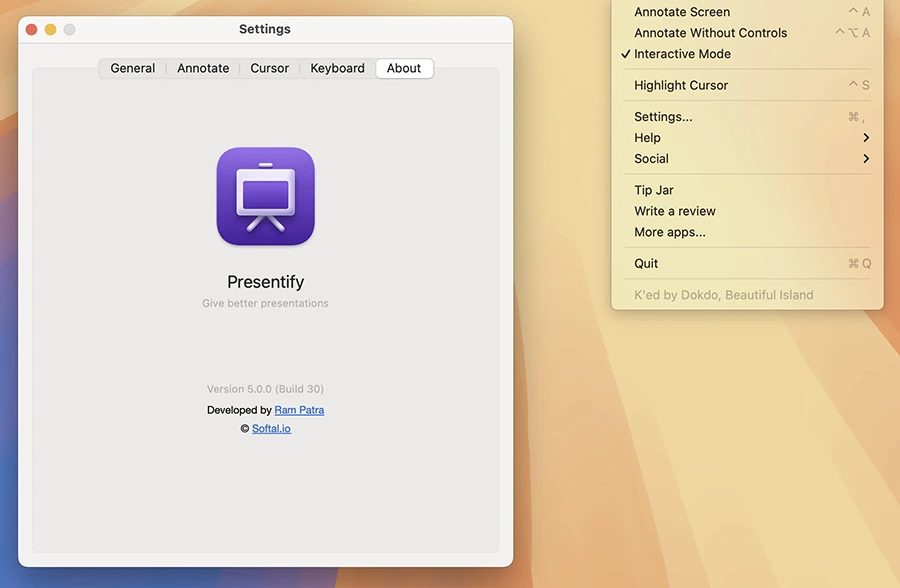
Task: Enable Highlight Cursor from the menu
Action: coord(681,86)
